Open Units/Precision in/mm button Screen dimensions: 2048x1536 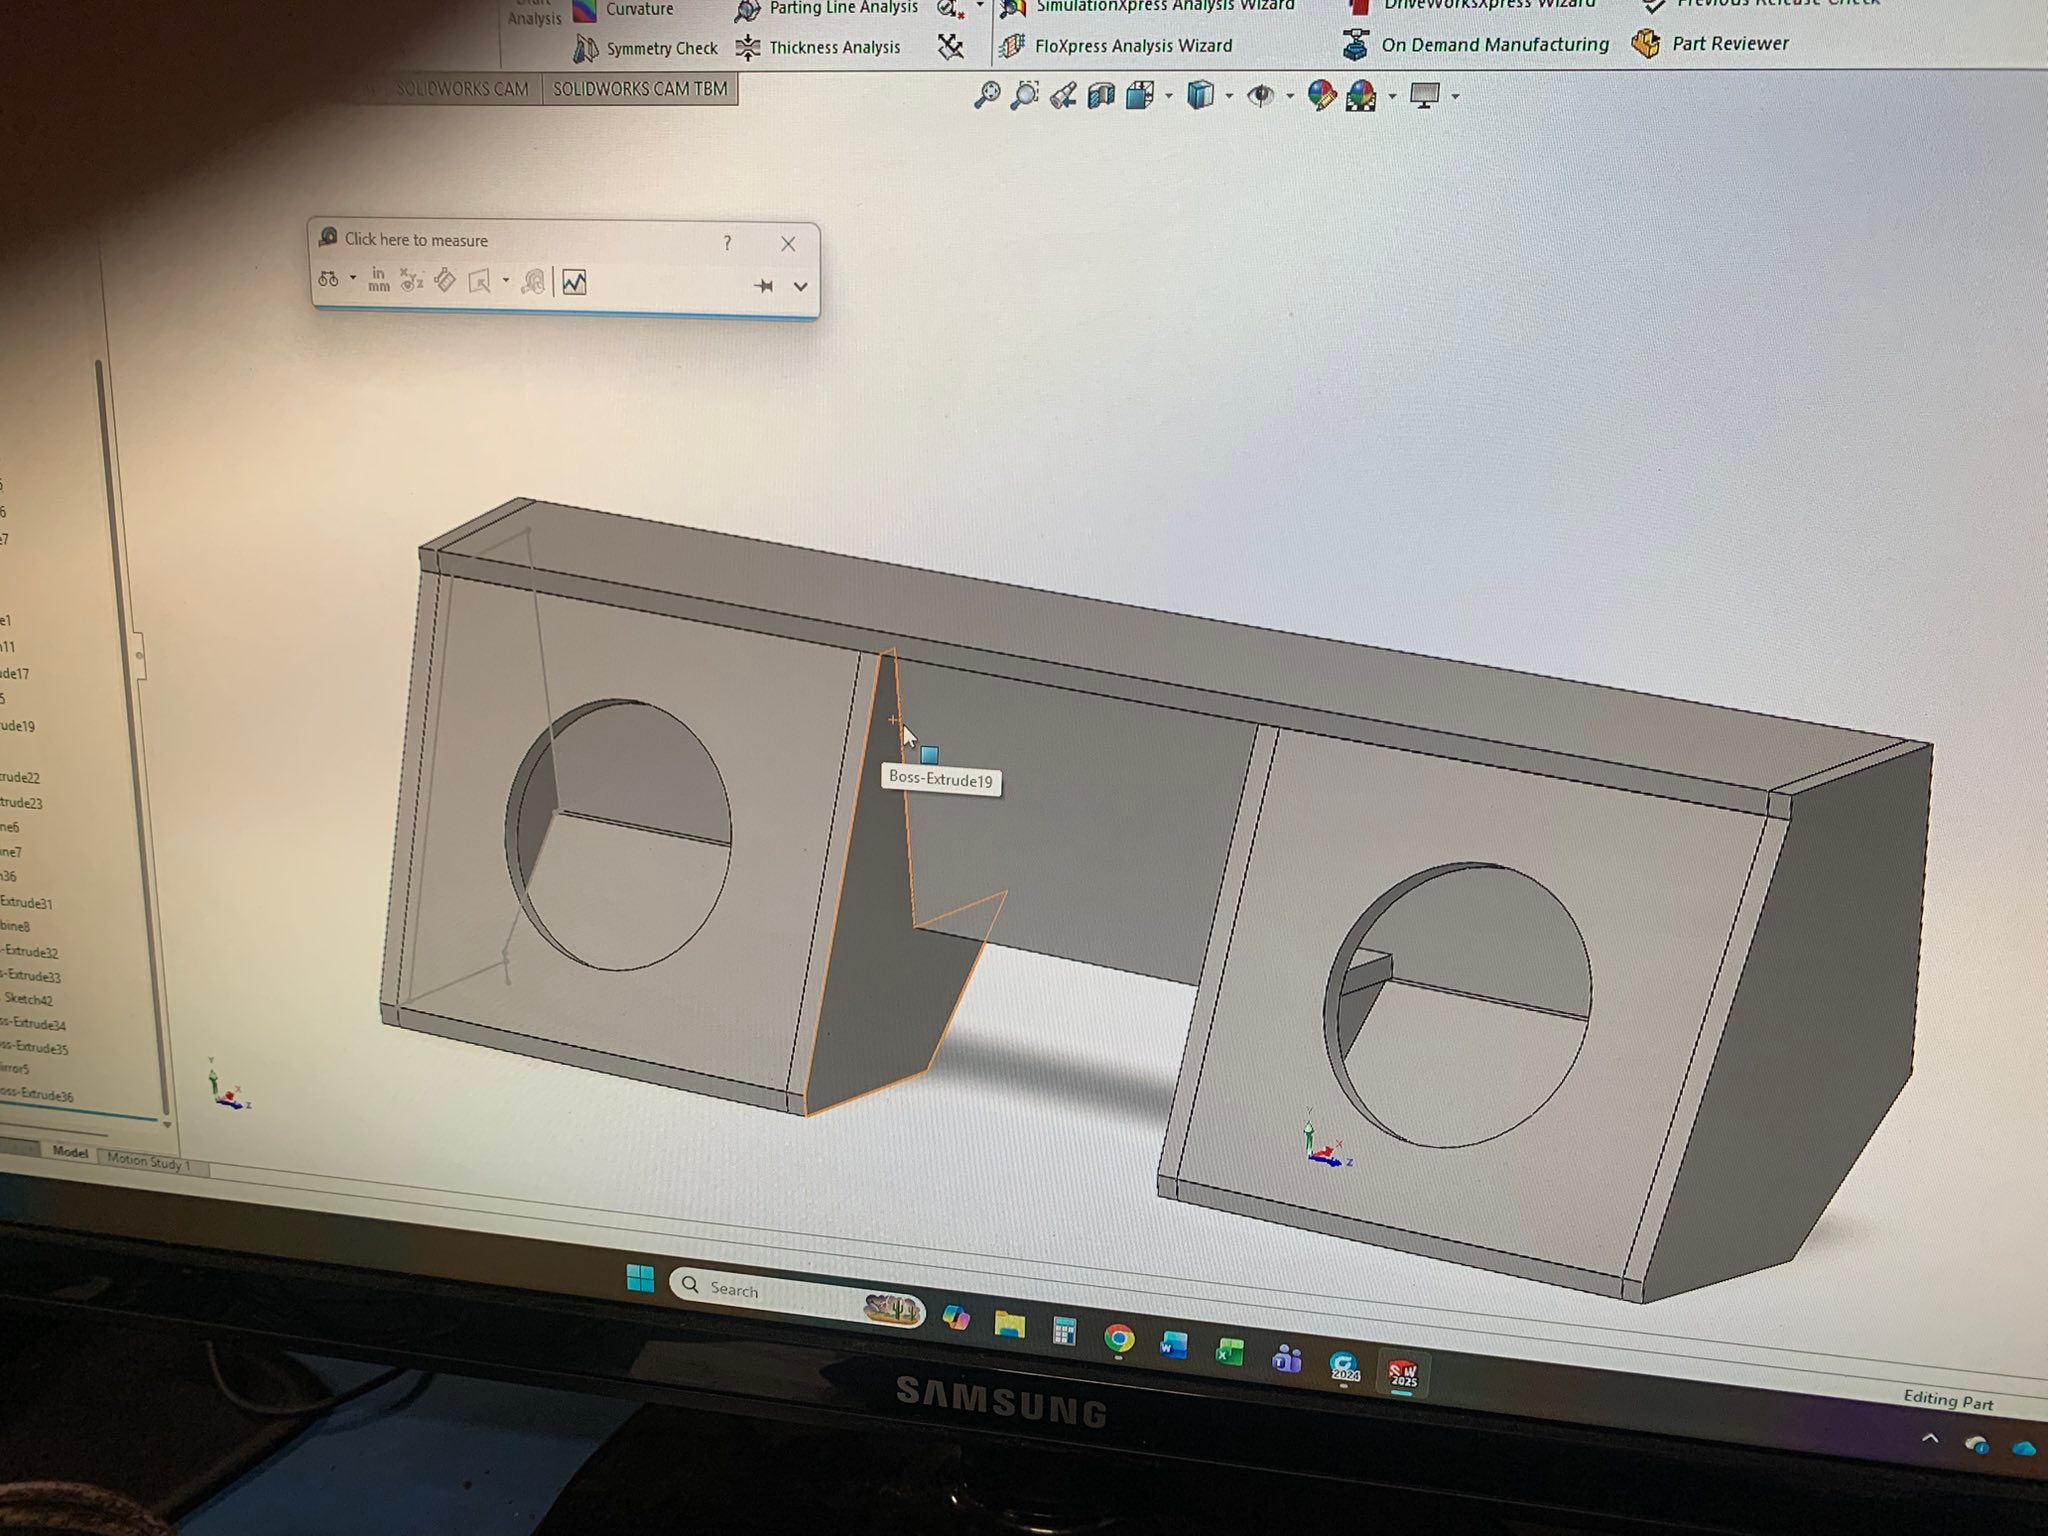378,280
